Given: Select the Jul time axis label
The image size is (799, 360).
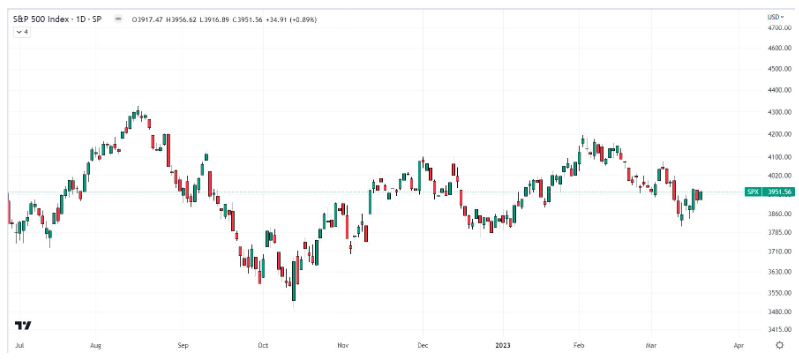Looking at the screenshot, I should (x=19, y=346).
